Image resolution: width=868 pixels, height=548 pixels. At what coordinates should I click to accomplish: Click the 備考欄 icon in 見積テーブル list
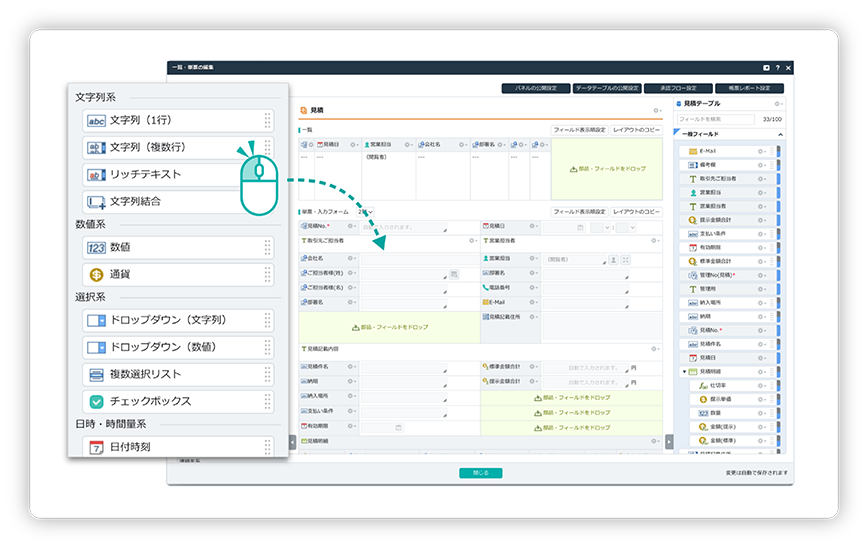(x=693, y=165)
